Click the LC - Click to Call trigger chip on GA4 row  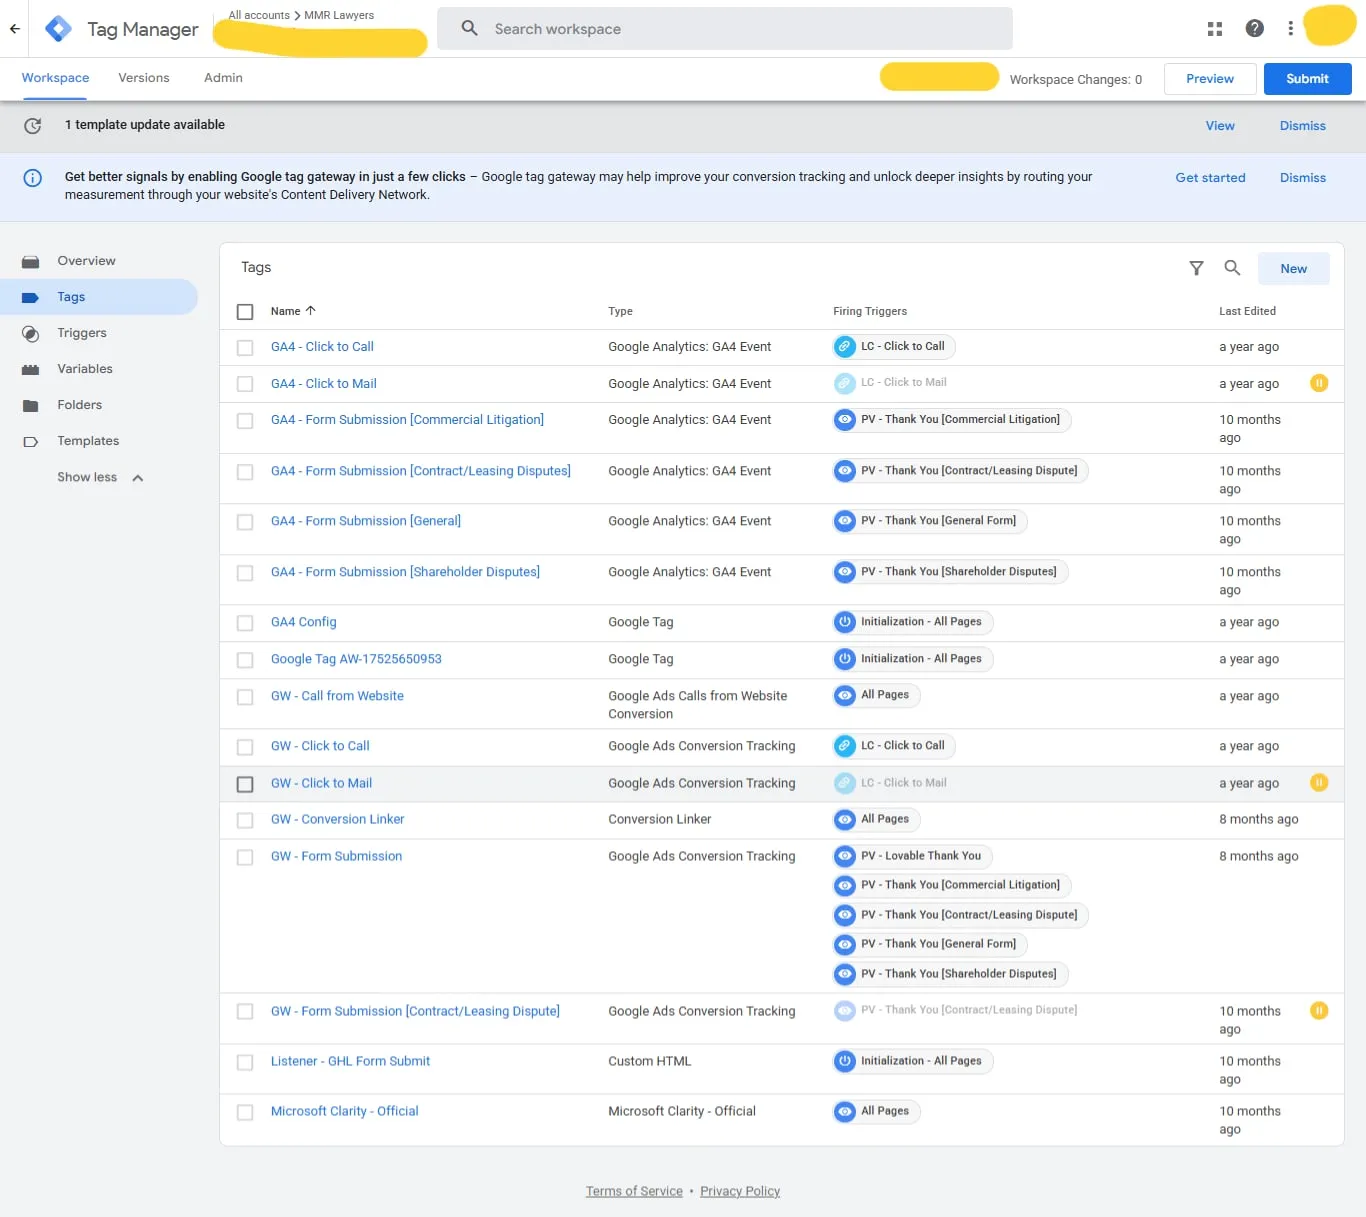(894, 347)
